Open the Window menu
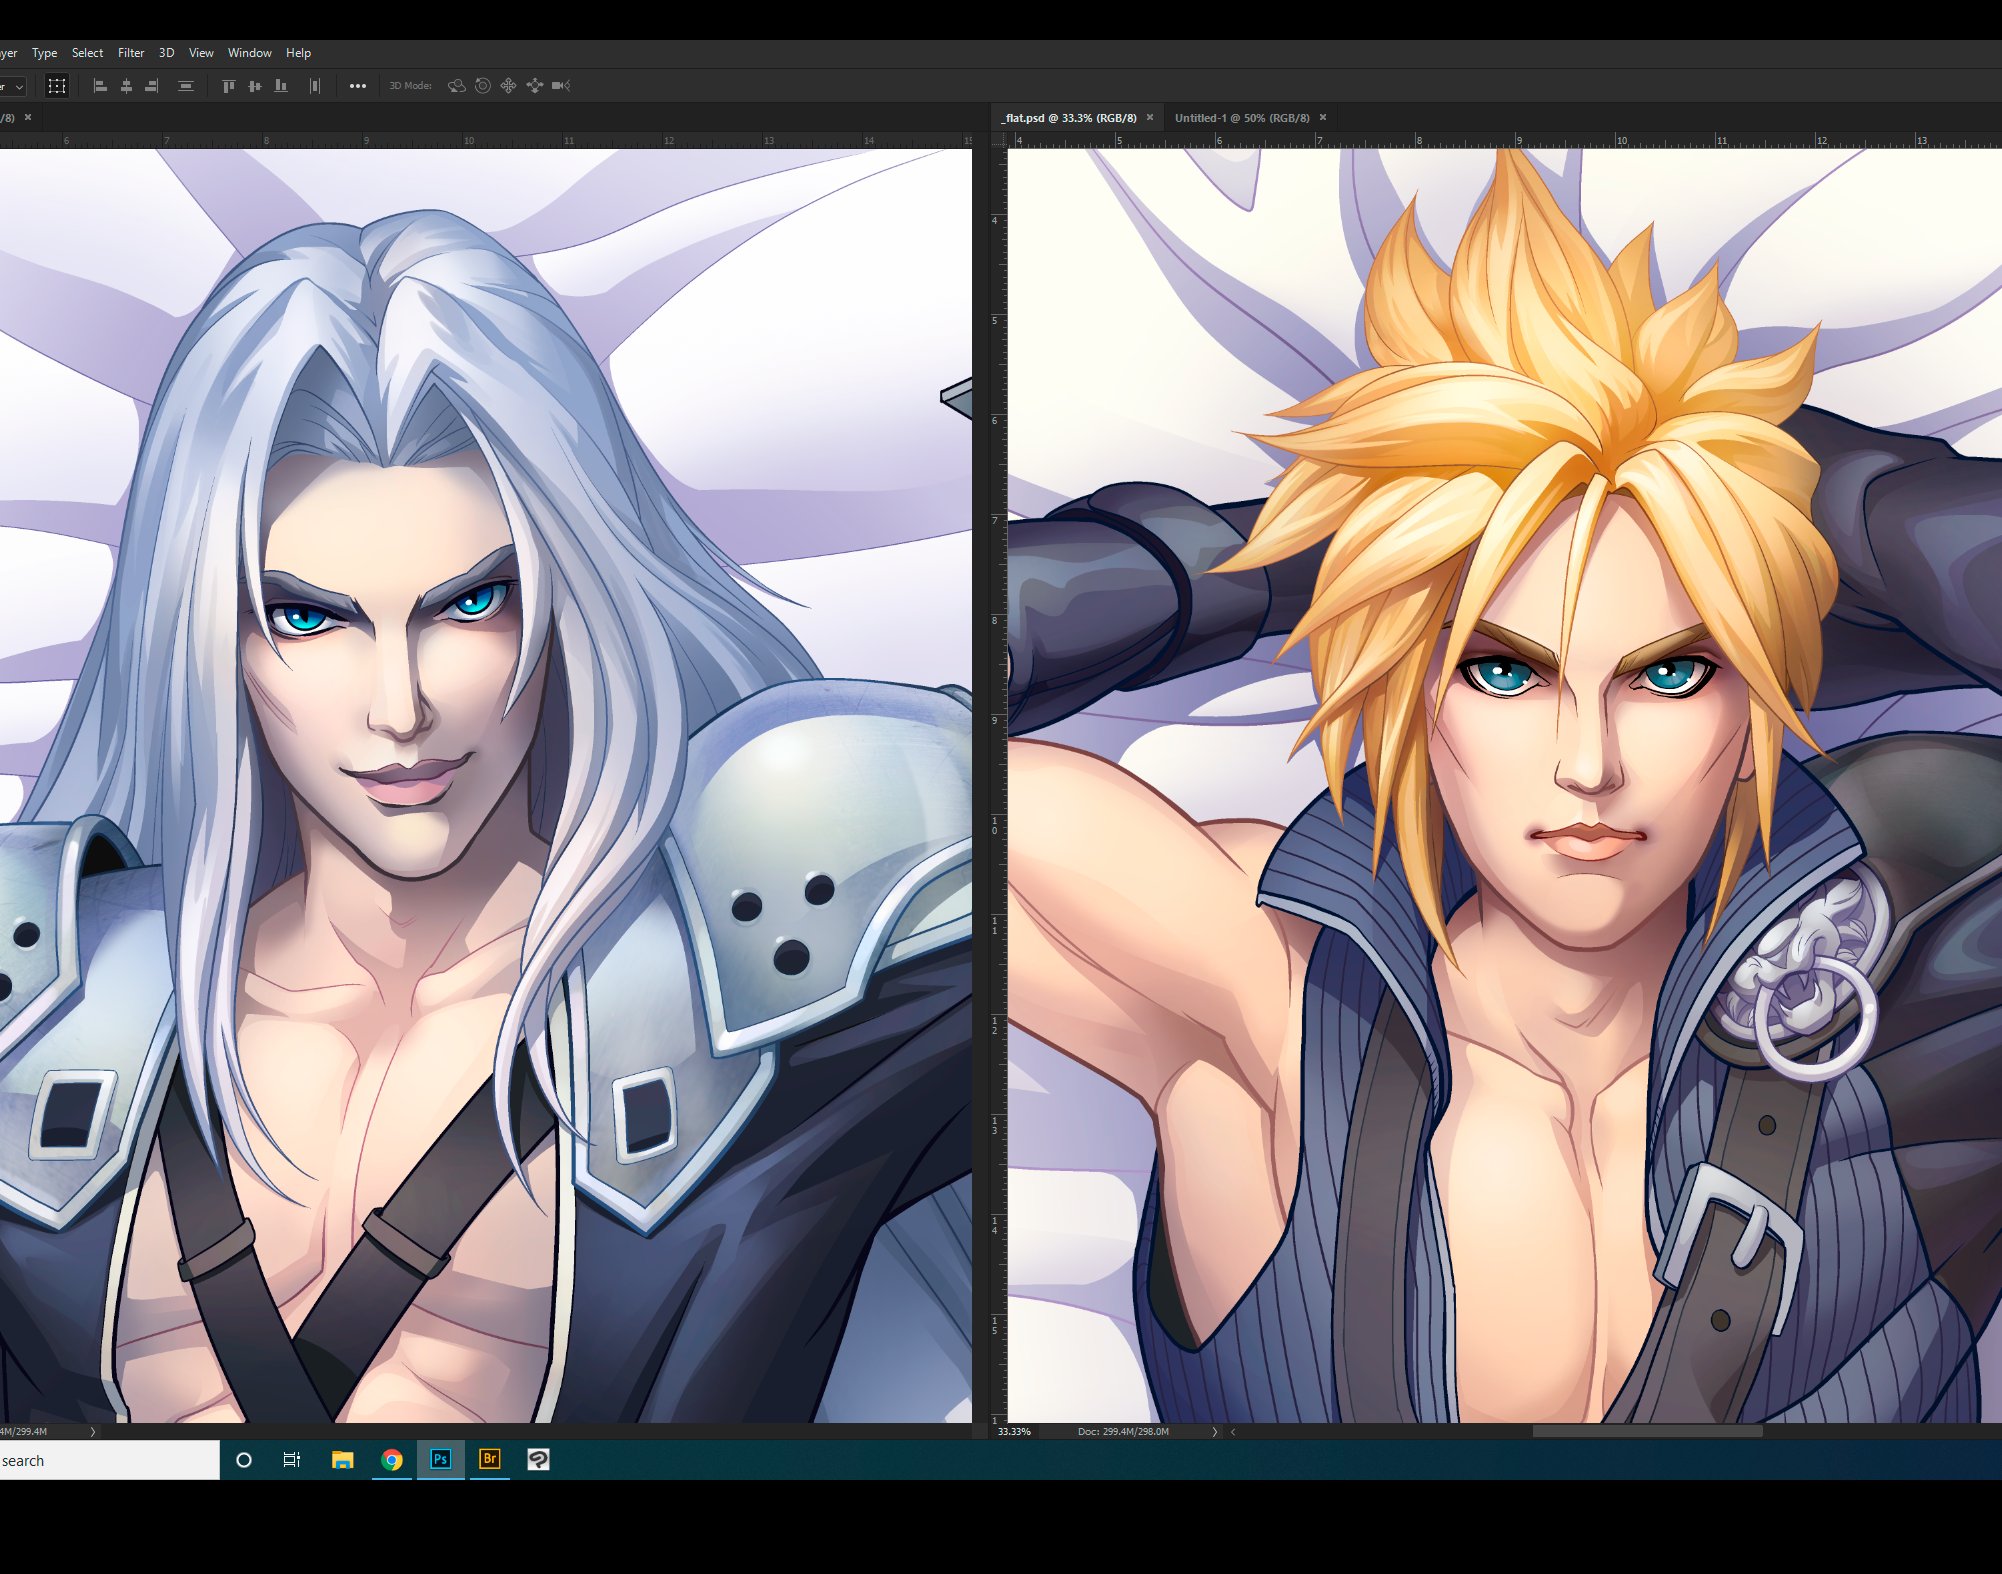Screen dimensions: 2002x1574 point(250,53)
